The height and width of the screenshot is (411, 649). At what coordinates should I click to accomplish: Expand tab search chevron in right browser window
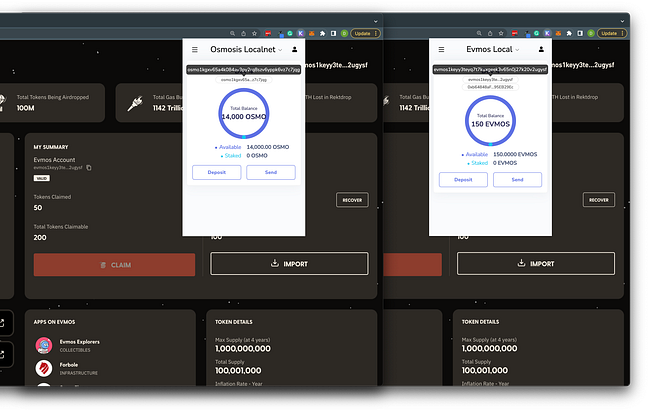coord(622,21)
